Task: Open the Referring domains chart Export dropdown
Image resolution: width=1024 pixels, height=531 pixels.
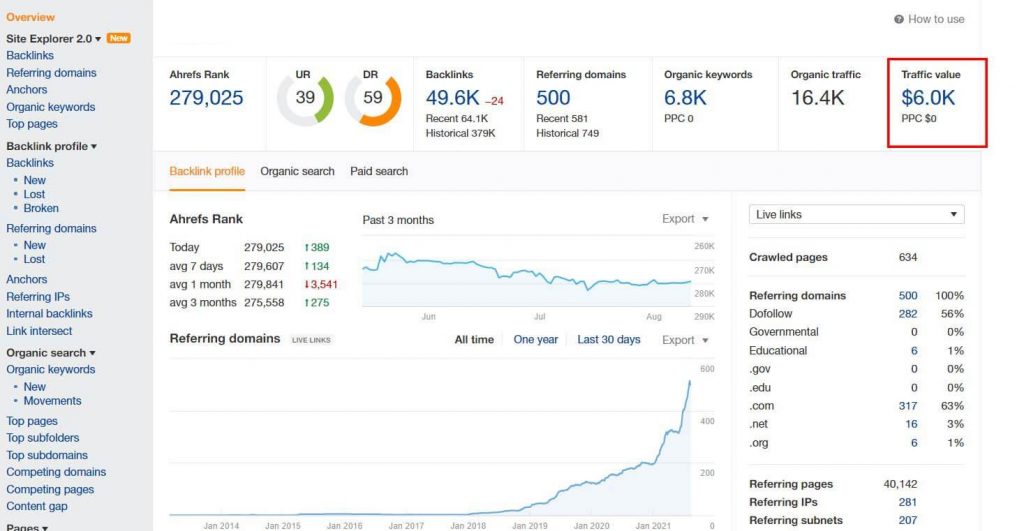Action: point(685,340)
